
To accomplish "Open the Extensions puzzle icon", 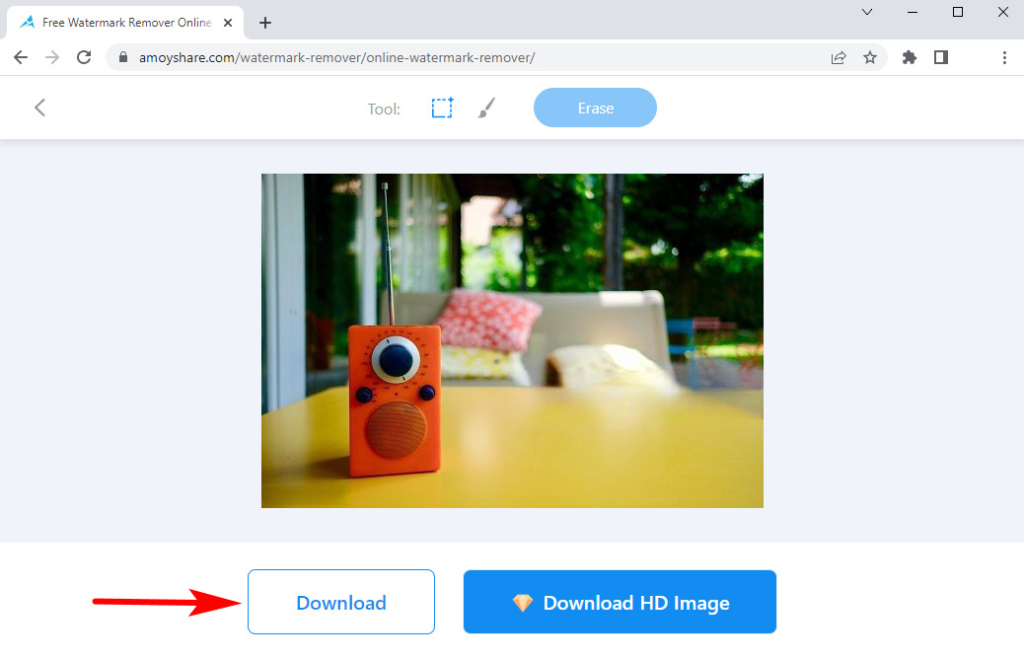I will coord(909,58).
